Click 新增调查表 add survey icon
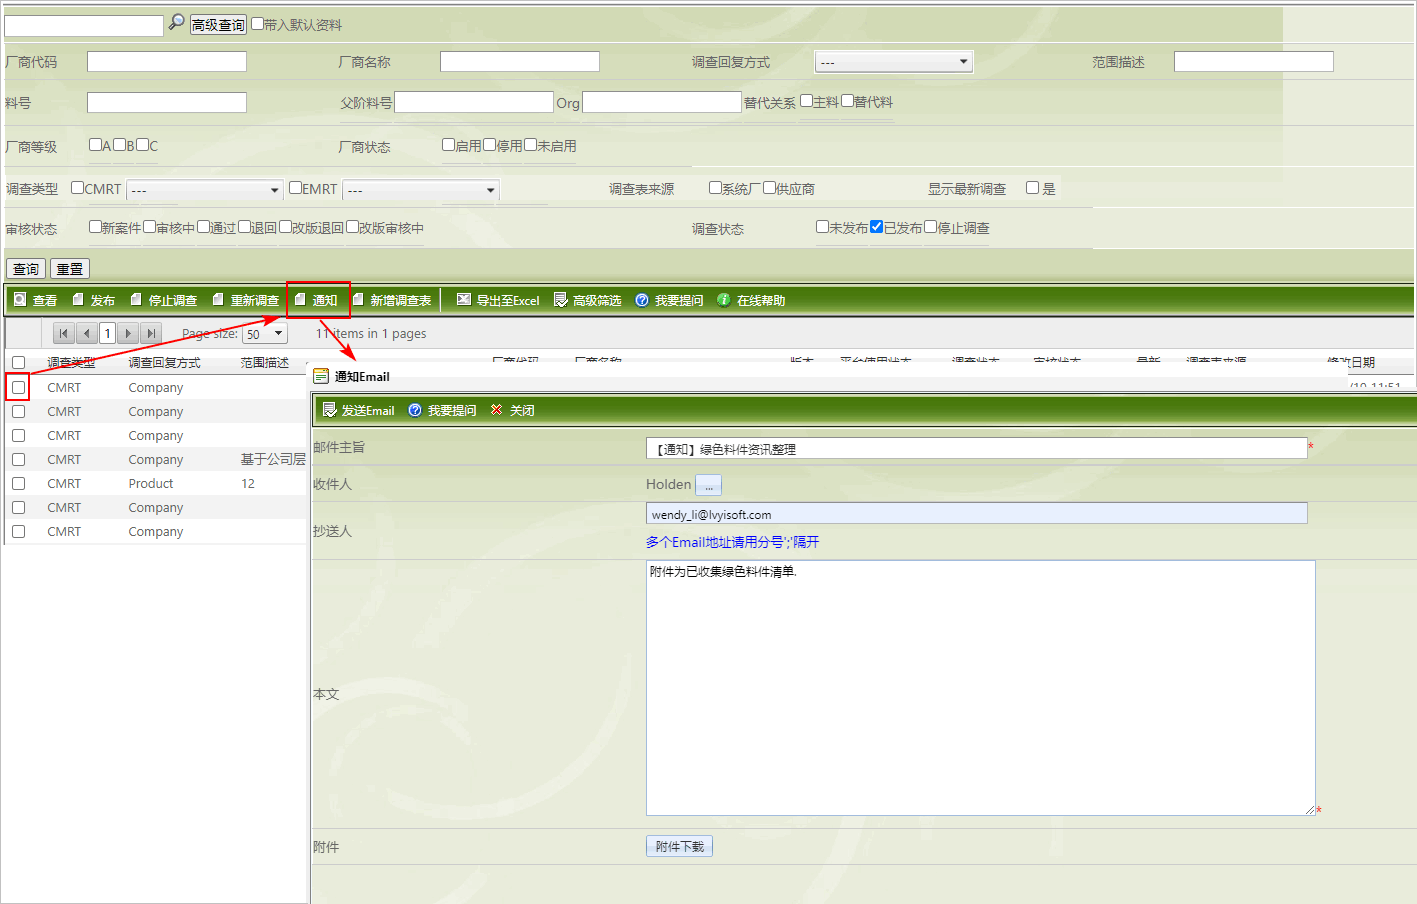The height and width of the screenshot is (904, 1417). point(358,299)
